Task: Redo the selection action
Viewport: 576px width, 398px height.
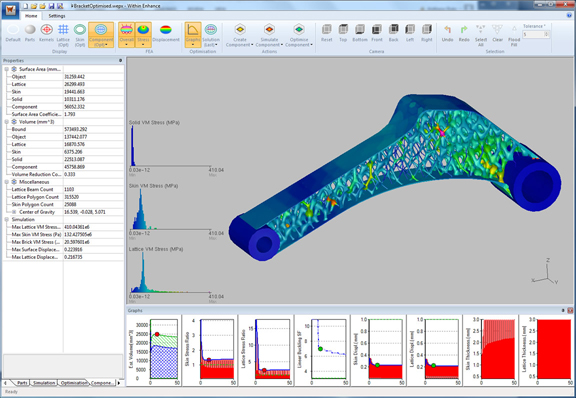Action: [x=464, y=33]
